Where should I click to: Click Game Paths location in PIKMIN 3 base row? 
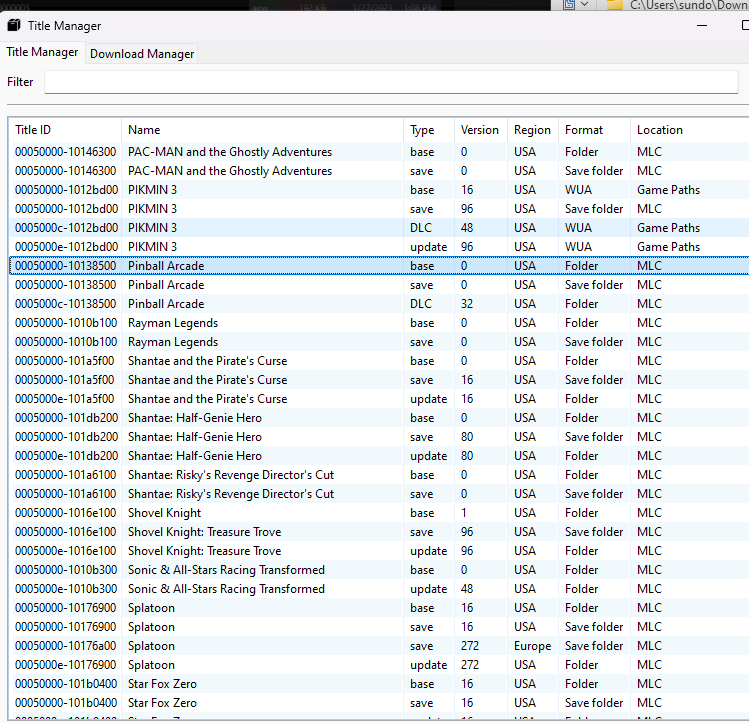668,190
